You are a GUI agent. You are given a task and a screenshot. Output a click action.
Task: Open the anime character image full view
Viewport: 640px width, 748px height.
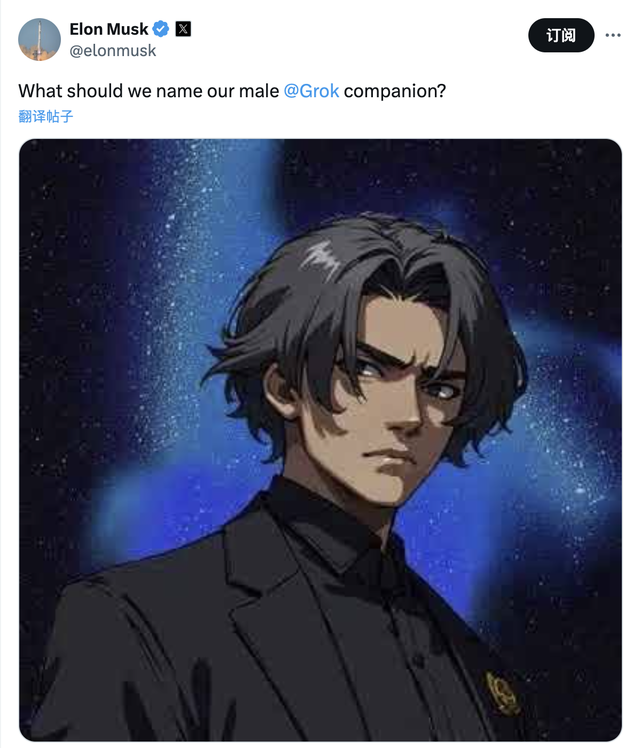tap(320, 440)
